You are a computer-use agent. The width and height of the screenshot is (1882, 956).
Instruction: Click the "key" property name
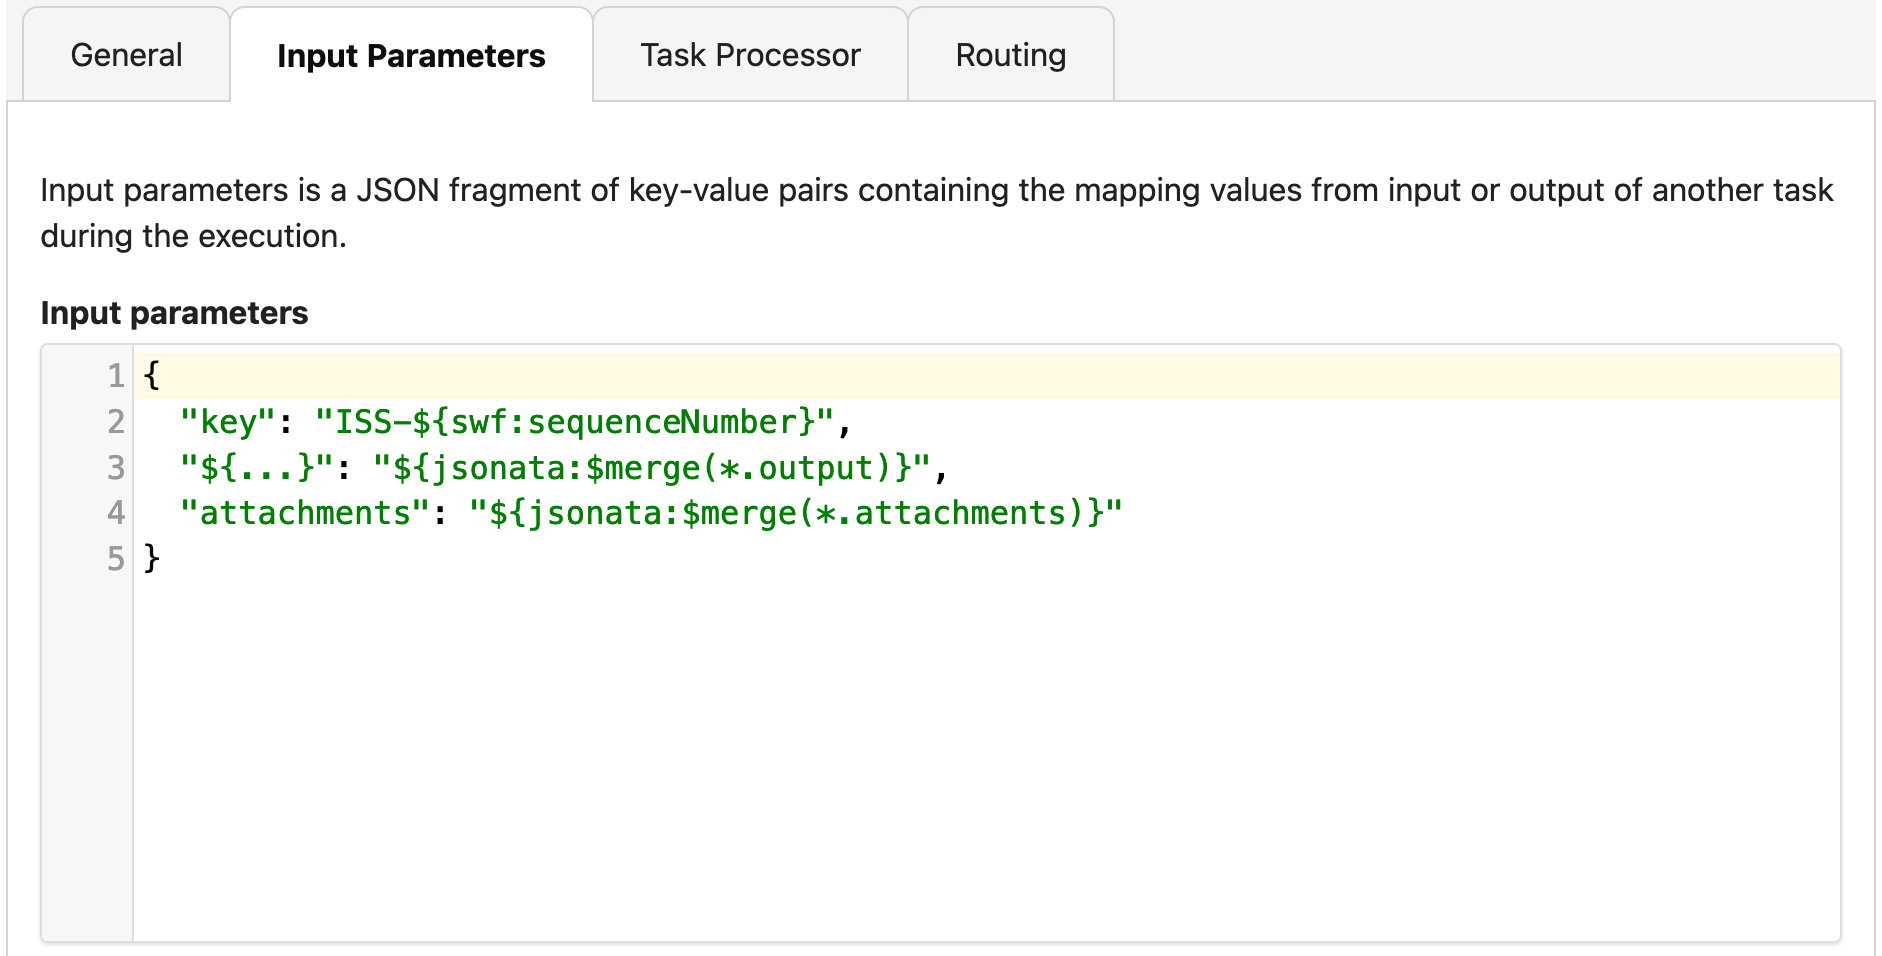click(227, 422)
